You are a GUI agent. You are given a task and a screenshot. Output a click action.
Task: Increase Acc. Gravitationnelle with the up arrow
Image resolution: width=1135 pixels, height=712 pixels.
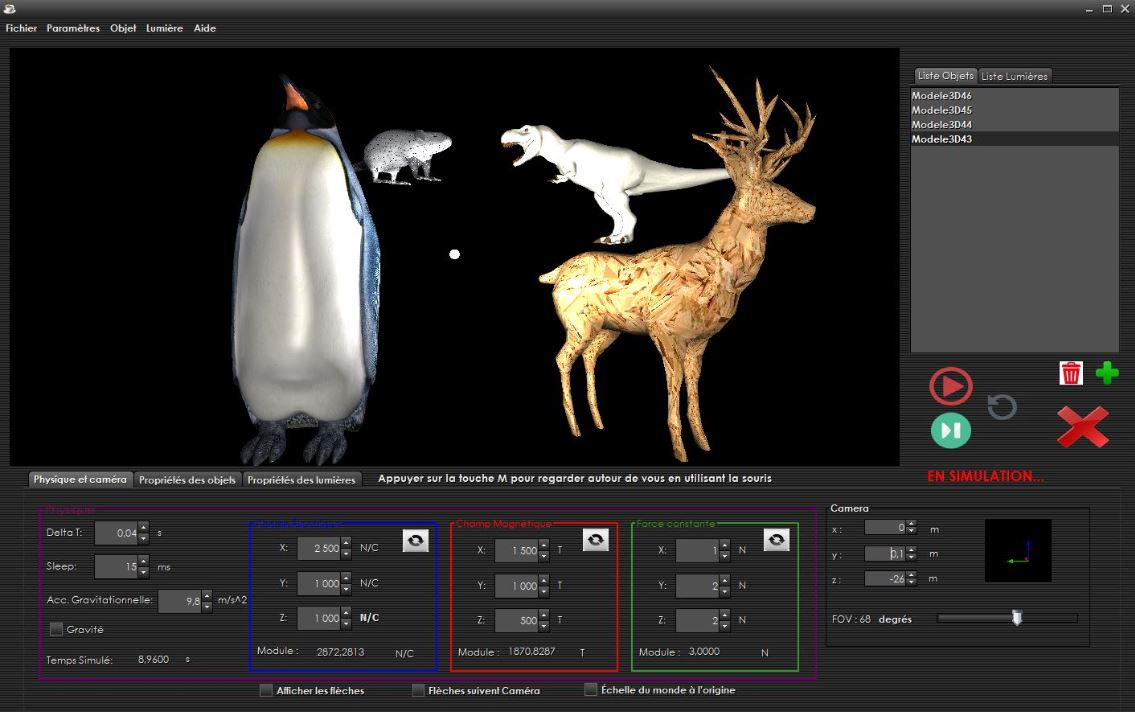tap(207, 596)
